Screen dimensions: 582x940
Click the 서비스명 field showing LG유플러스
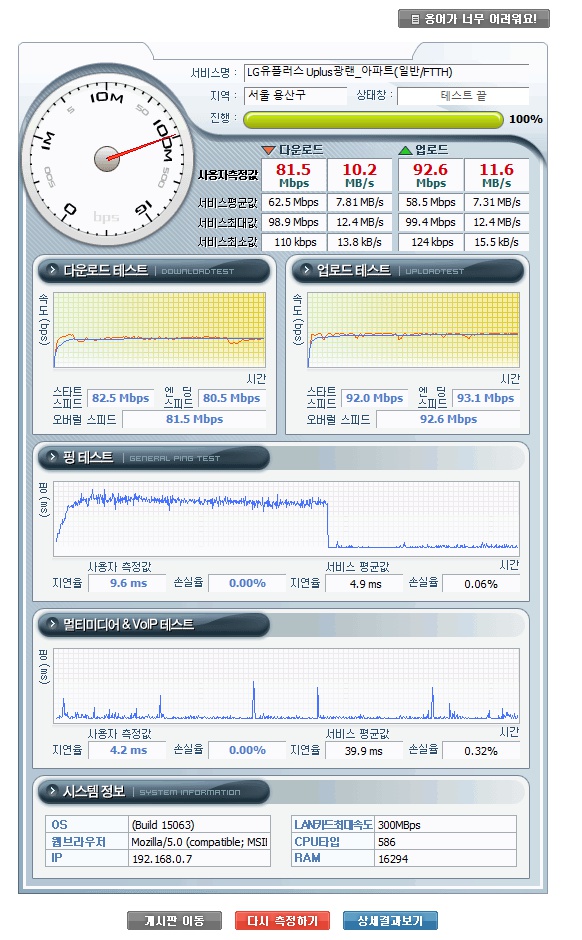tap(387, 72)
